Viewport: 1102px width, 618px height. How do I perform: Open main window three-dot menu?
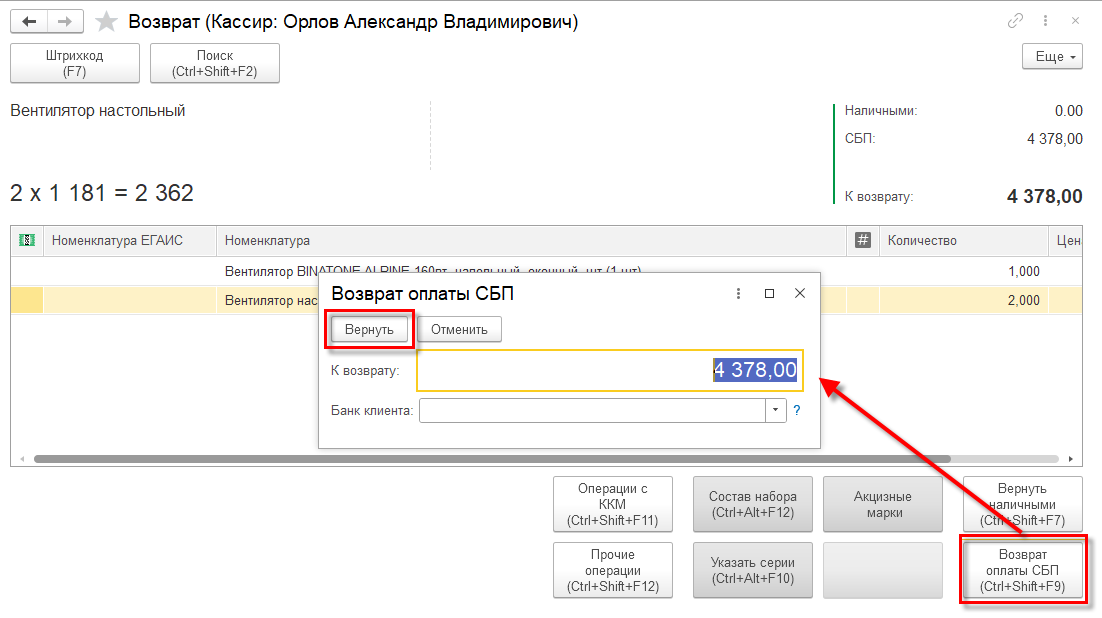coord(1045,21)
